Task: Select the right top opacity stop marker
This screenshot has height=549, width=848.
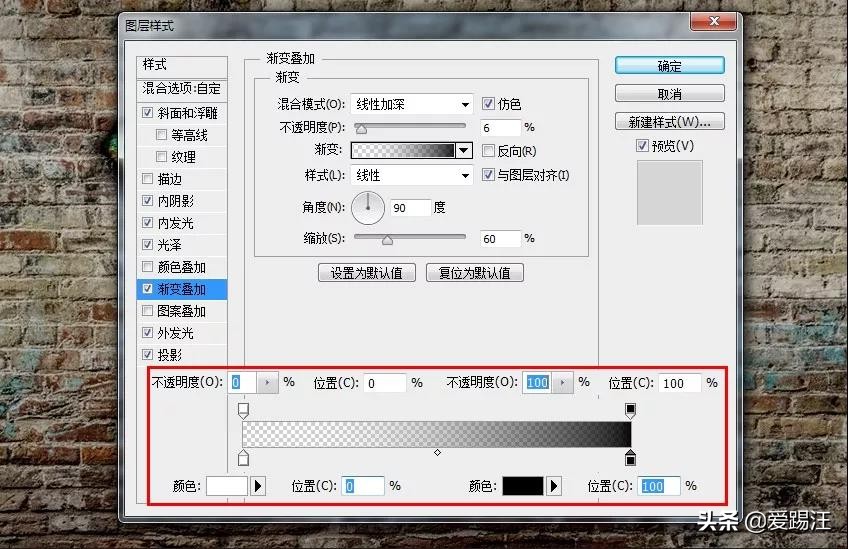Action: coord(630,410)
